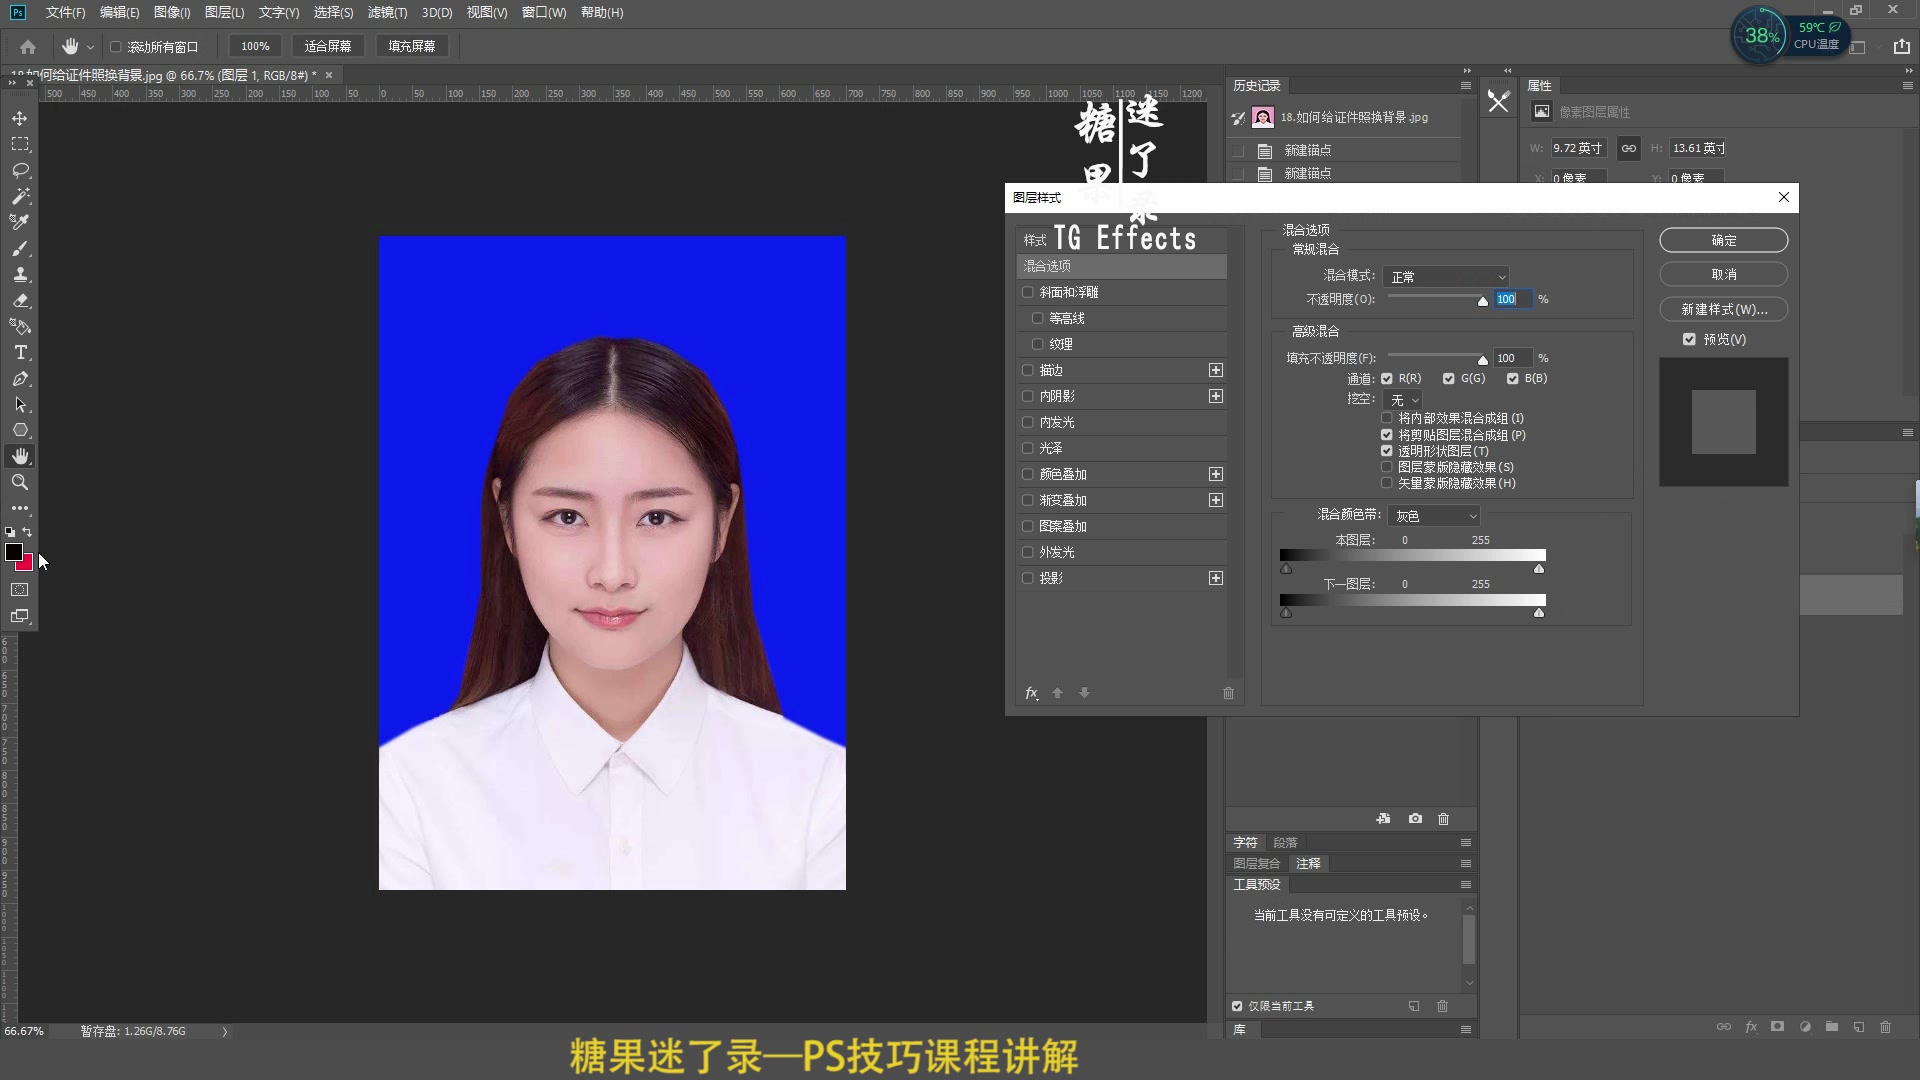Select the Clone Stamp tool
Screen dimensions: 1920x1080
pyautogui.click(x=20, y=274)
